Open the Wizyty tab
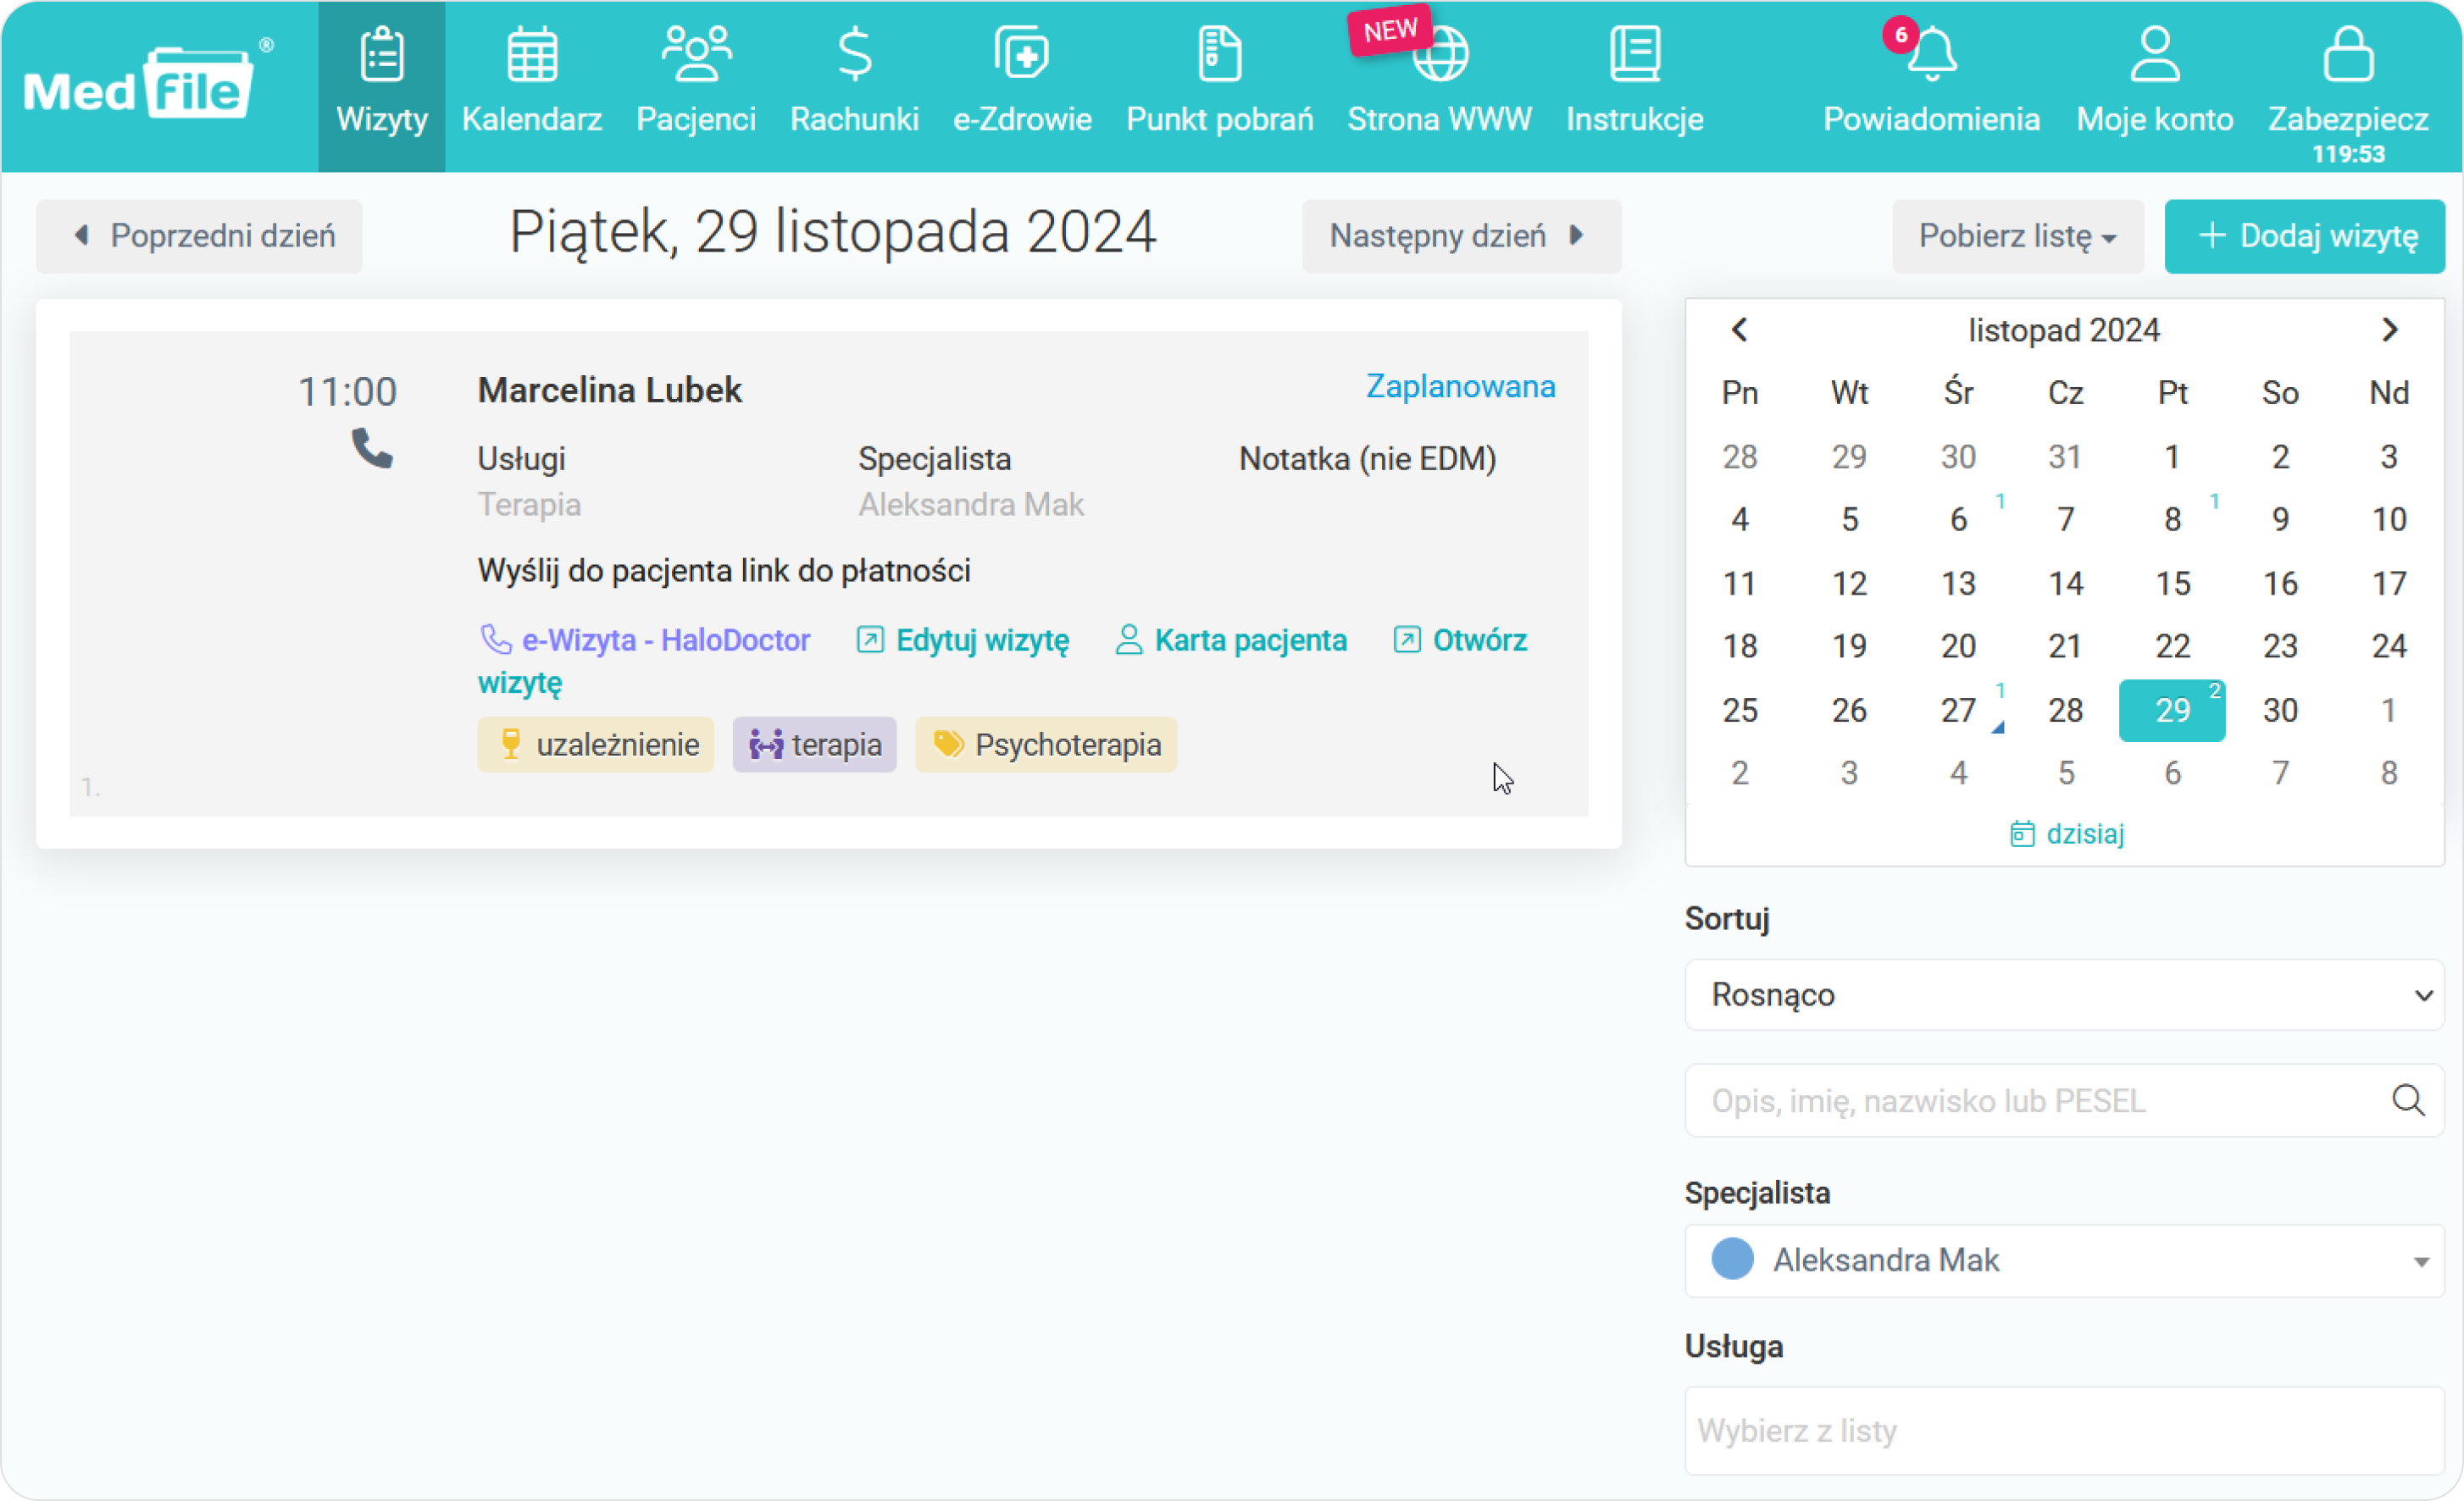Viewport: 2464px width, 1501px height. [x=381, y=86]
